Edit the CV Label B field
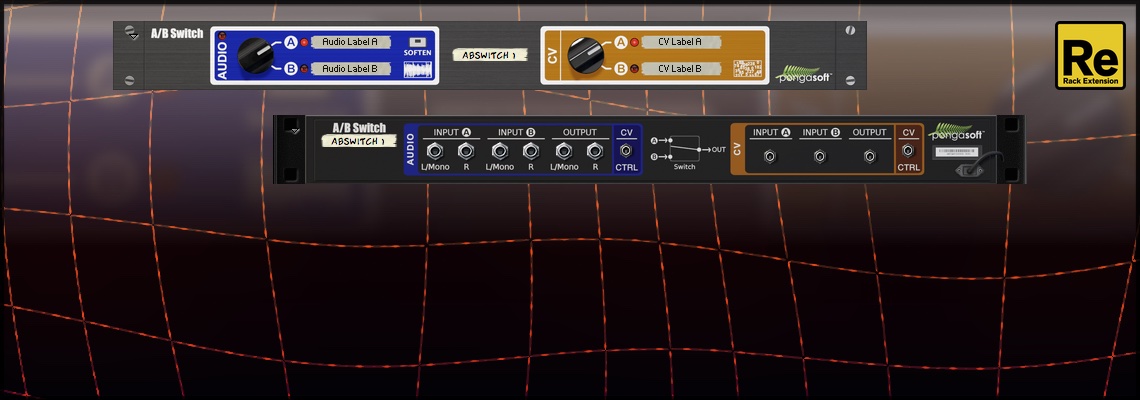This screenshot has height=400, width=1140. 680,69
